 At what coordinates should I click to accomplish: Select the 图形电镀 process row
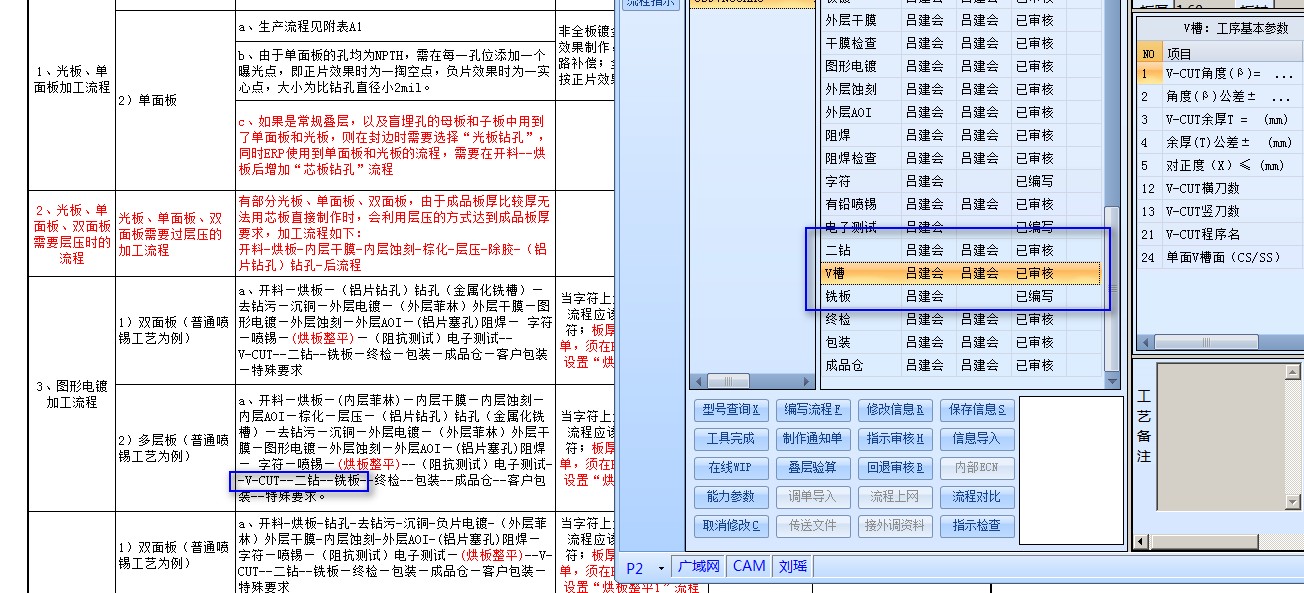(961, 66)
